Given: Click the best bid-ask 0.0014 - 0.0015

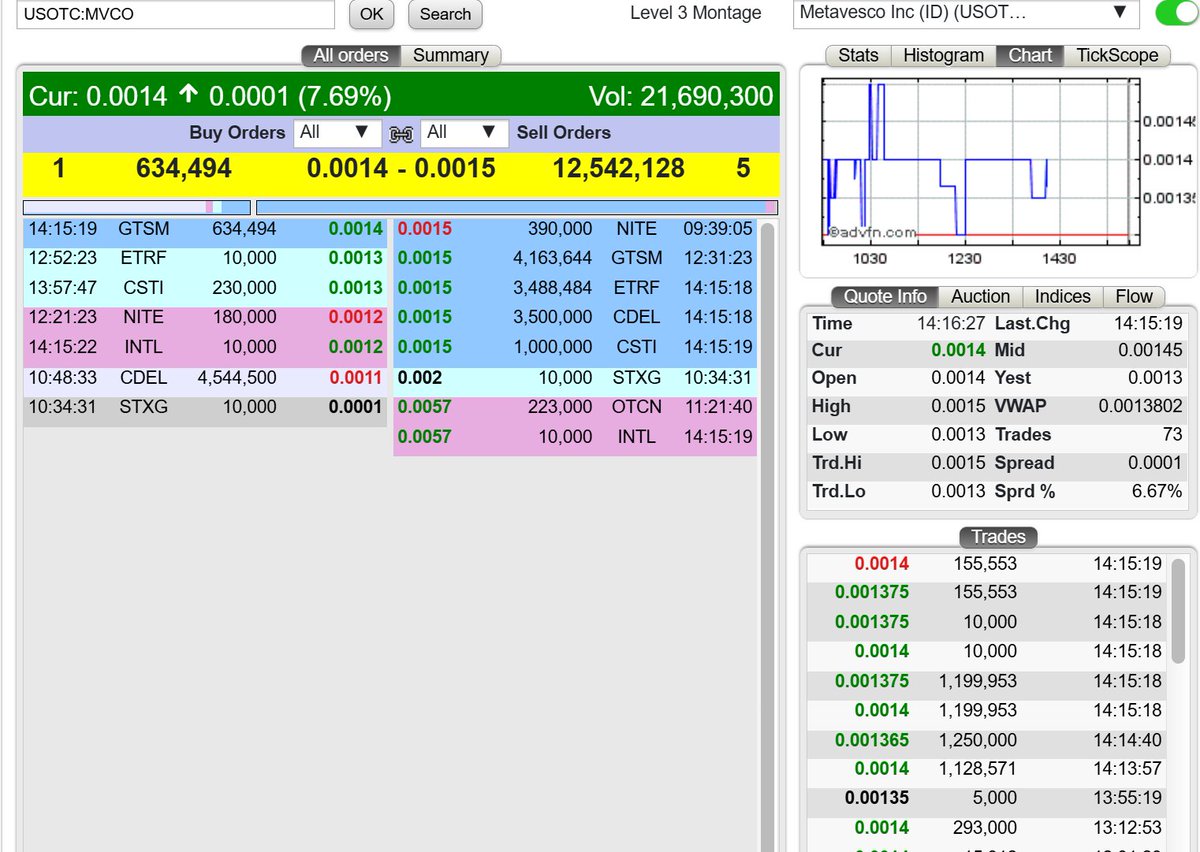Looking at the screenshot, I should 401,169.
